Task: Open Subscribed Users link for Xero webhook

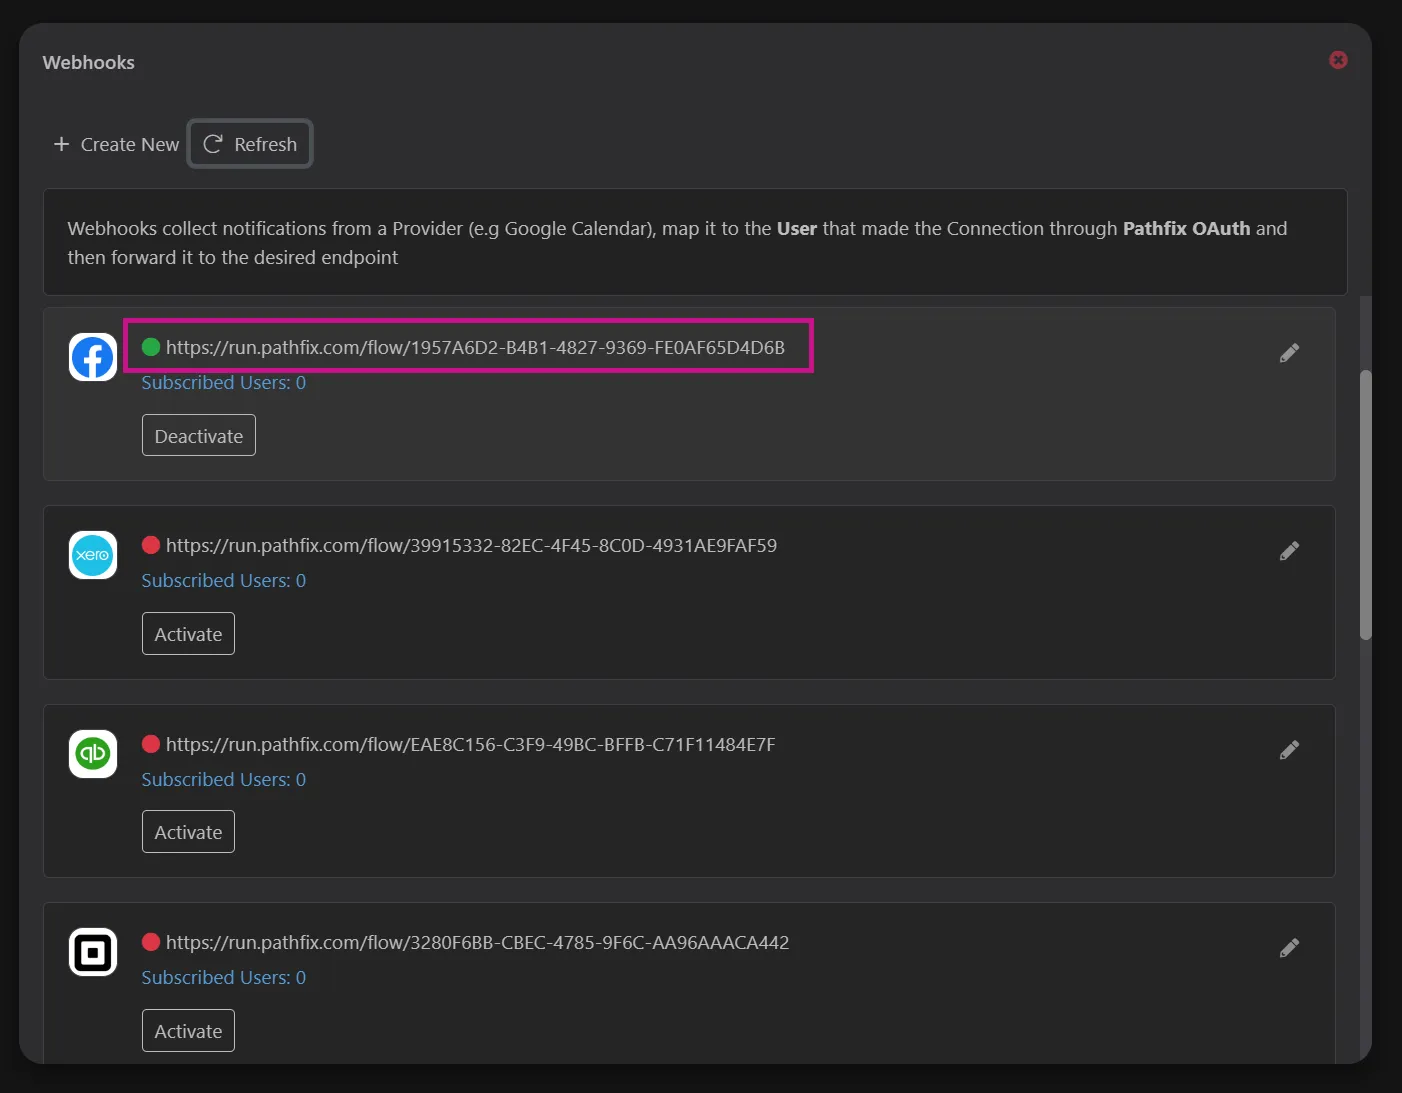Action: [223, 581]
